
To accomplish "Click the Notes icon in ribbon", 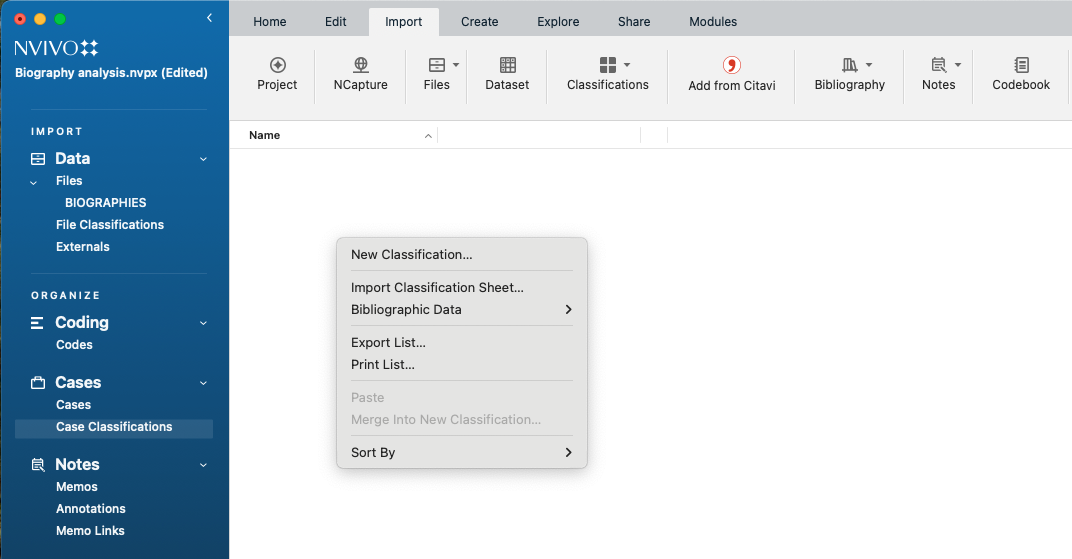I will 938,65.
